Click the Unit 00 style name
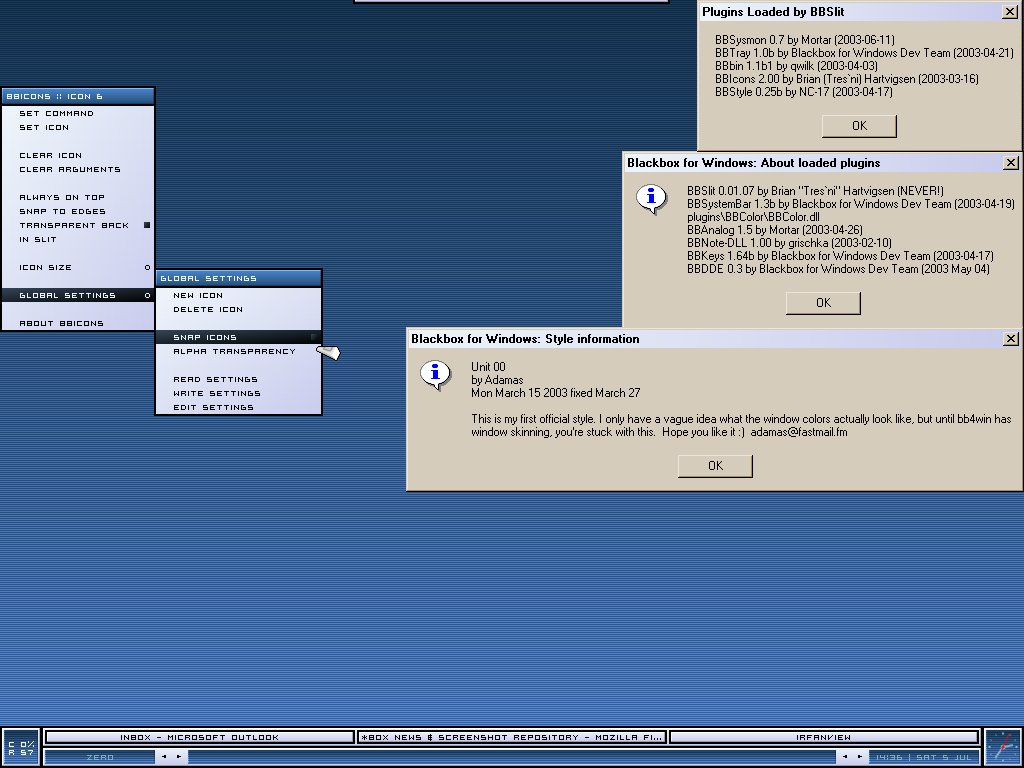Image resolution: width=1024 pixels, height=768 pixels. pyautogui.click(x=488, y=367)
